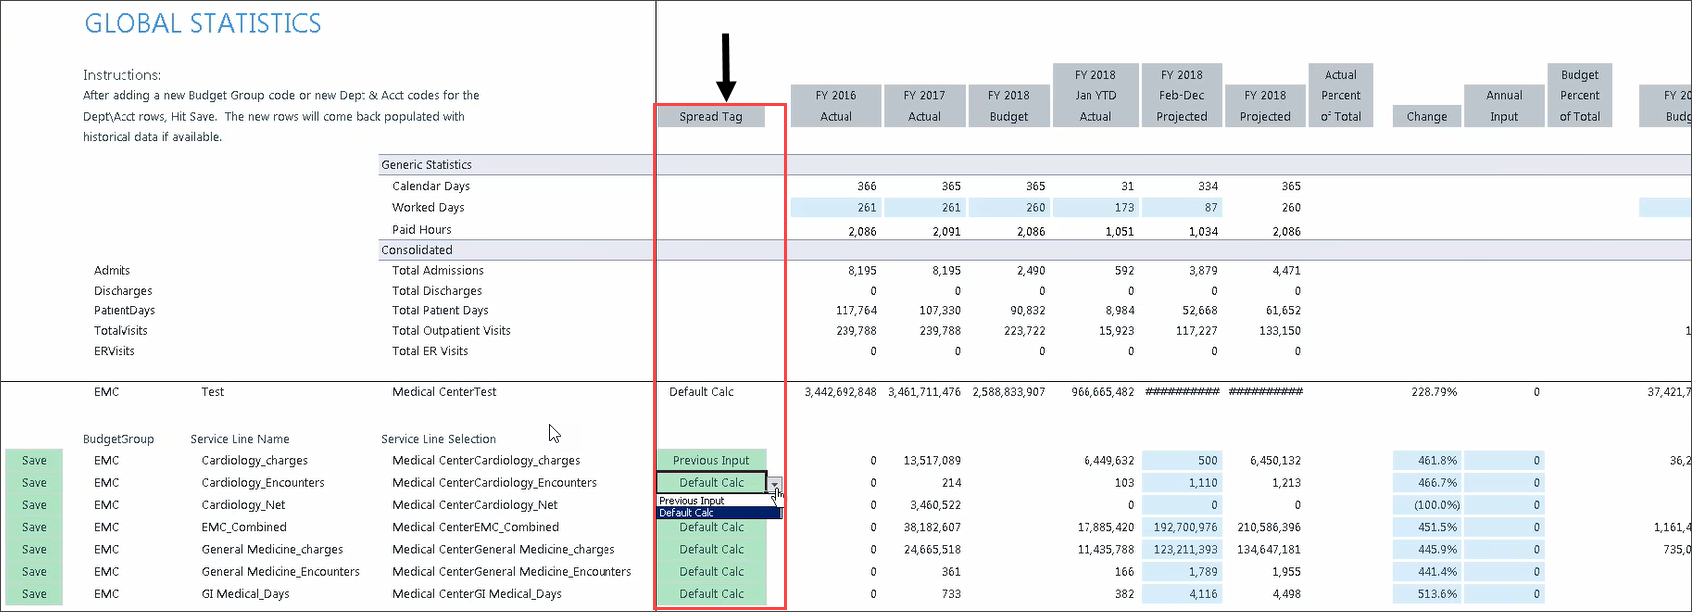1692x612 pixels.
Task: Click Feb-Dec Projected cell showing 500
Action: tap(1181, 461)
